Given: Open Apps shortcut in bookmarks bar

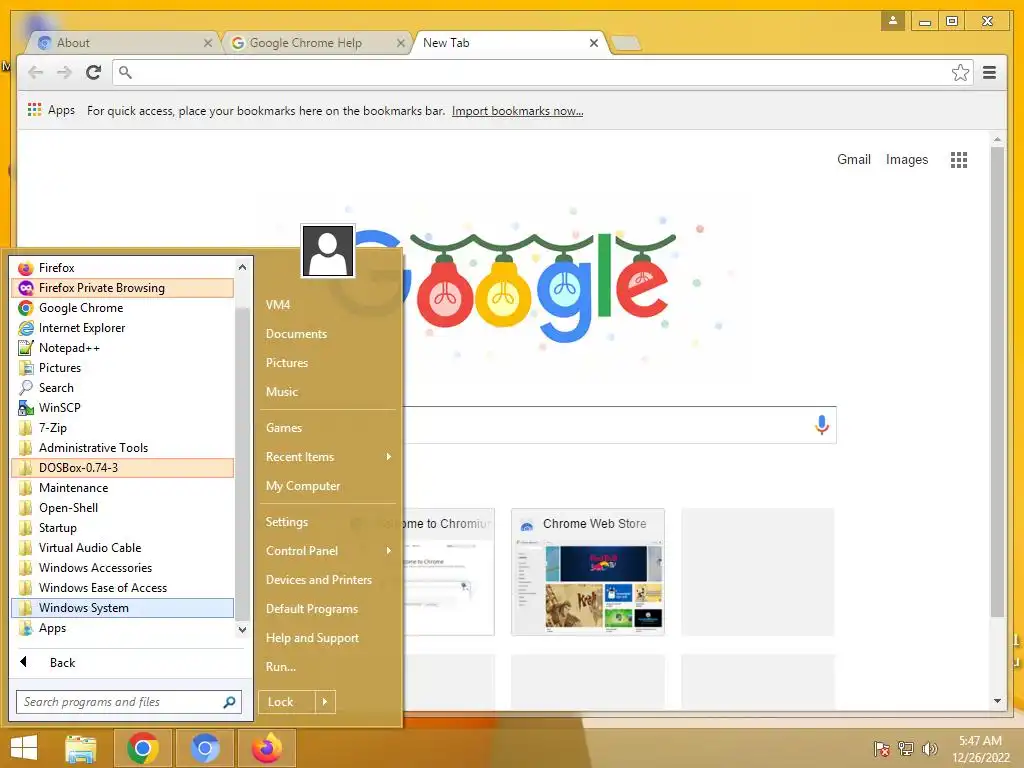Looking at the screenshot, I should coord(51,110).
